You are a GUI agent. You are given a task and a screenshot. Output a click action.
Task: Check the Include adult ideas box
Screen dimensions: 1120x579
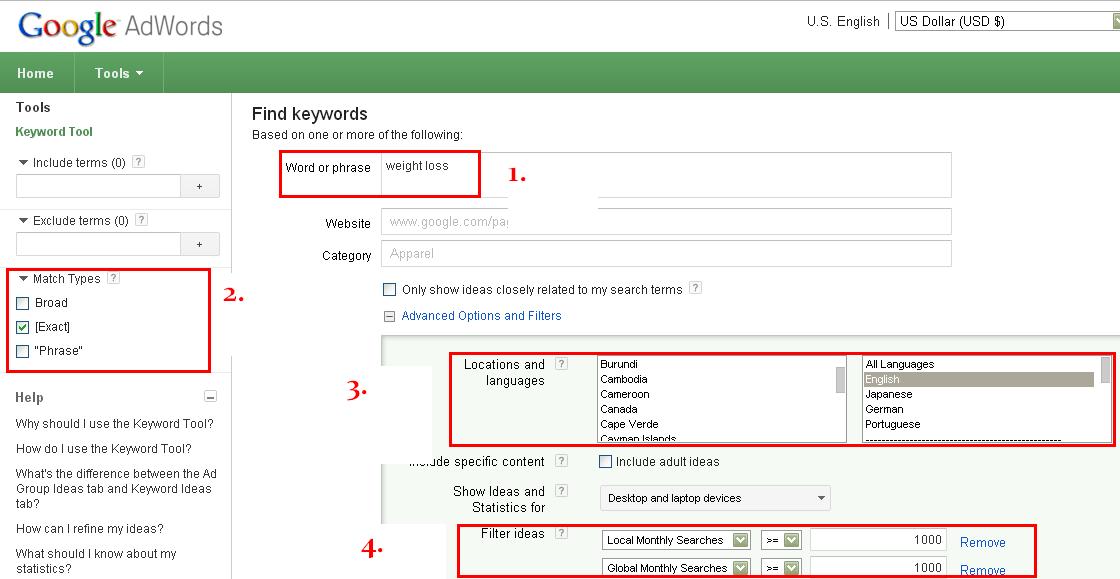605,462
